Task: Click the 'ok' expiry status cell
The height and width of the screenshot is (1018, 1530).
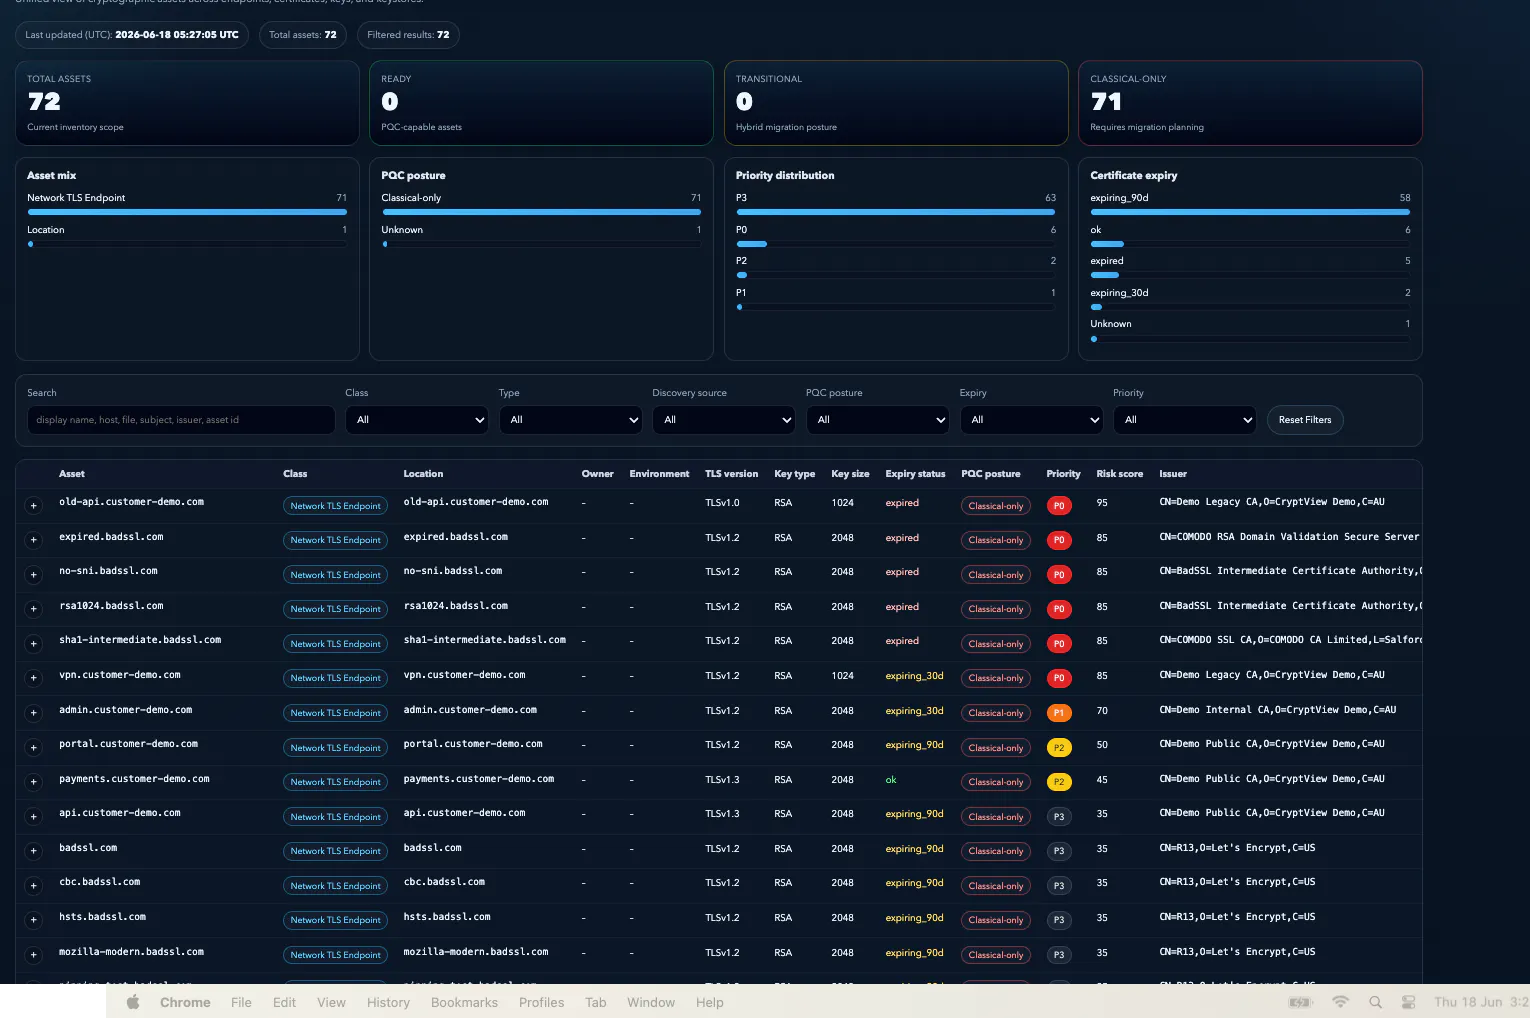Action: coord(891,780)
